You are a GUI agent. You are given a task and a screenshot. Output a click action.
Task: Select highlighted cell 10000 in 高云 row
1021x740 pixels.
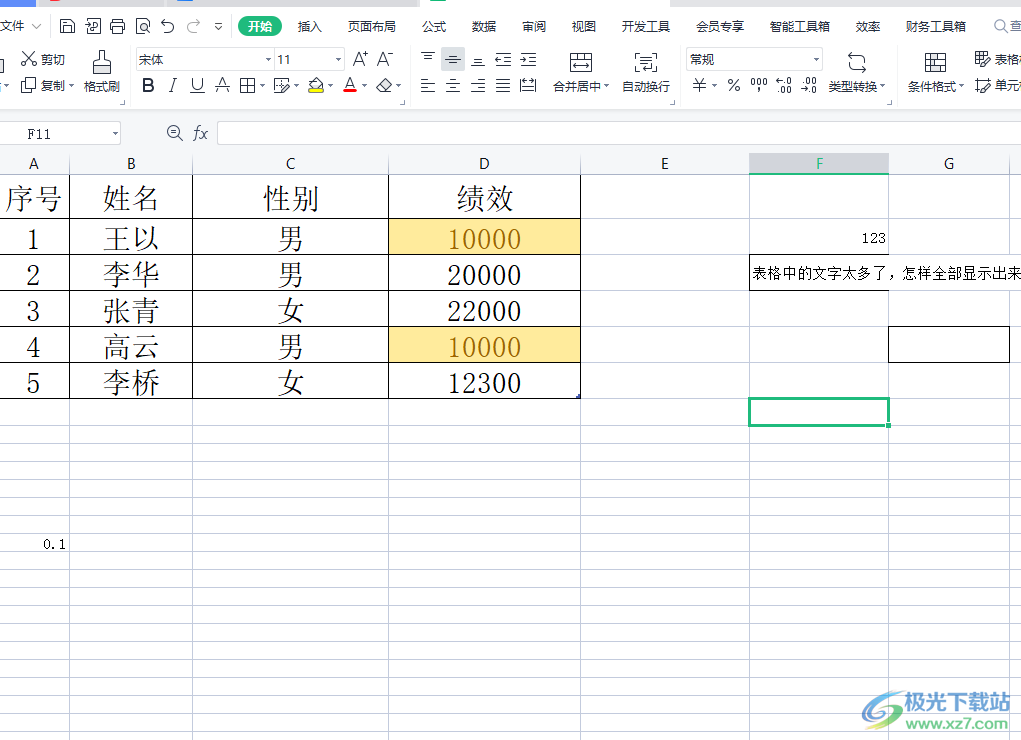point(484,345)
